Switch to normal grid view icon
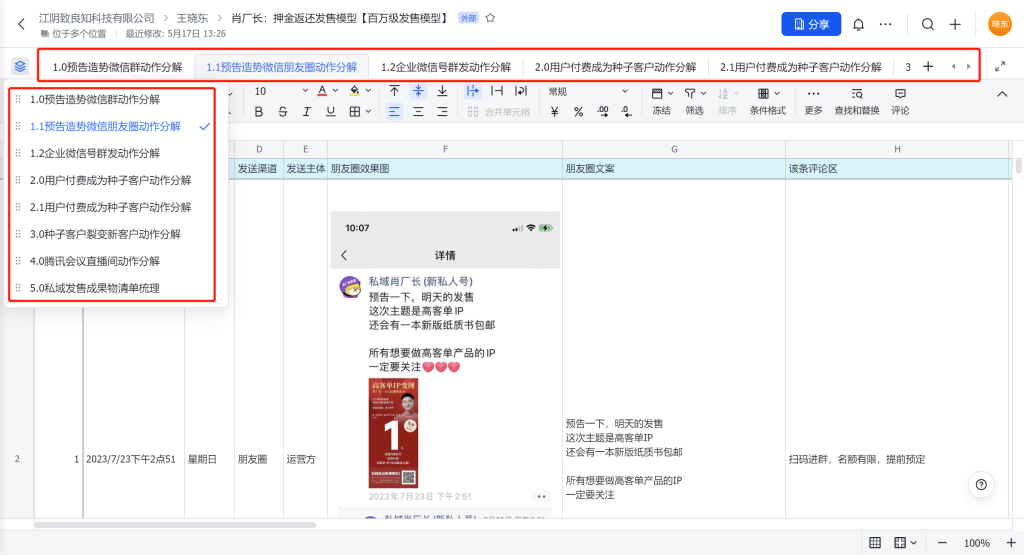This screenshot has width=1024, height=555. [875, 543]
